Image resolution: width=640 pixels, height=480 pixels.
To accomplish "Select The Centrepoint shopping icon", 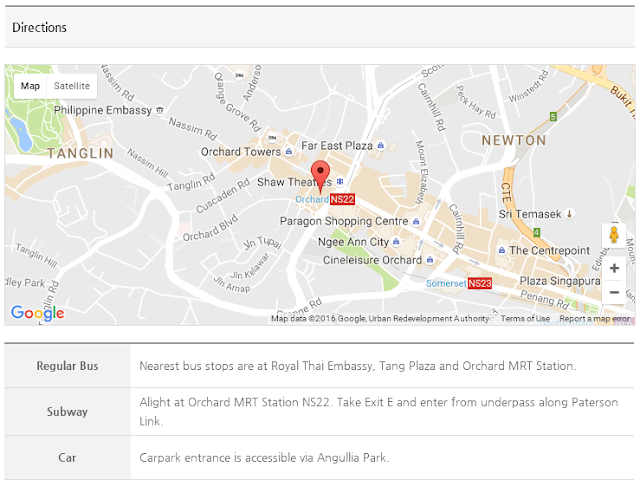I will [502, 250].
